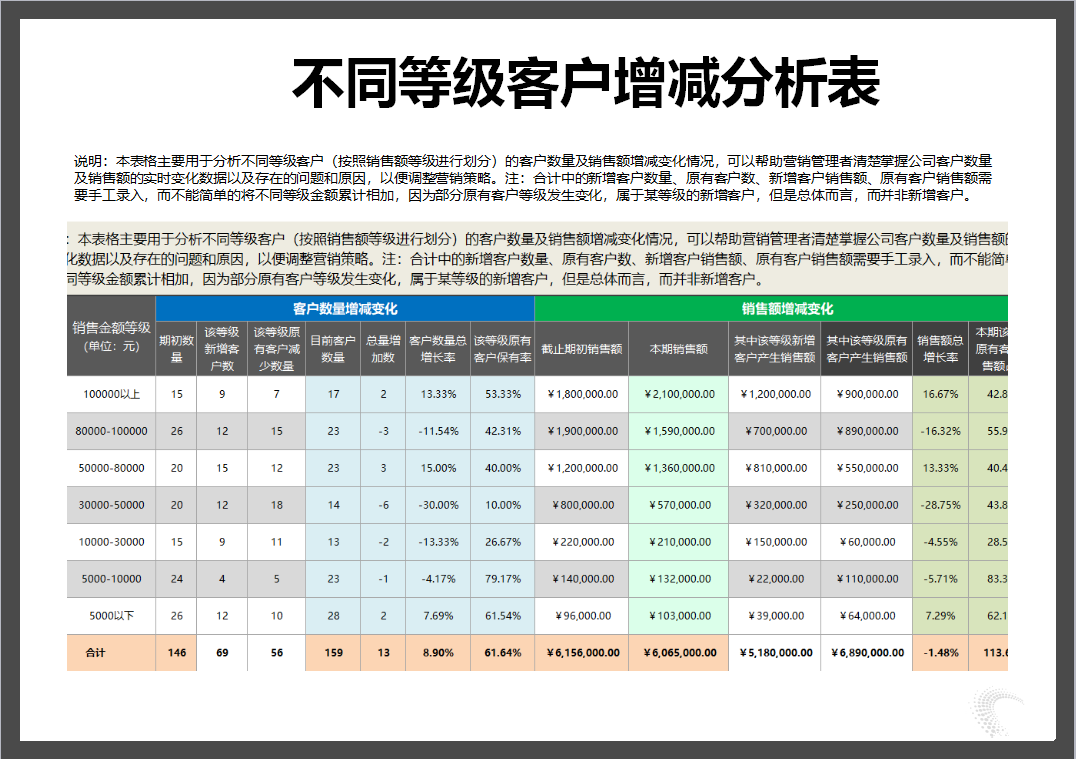
Task: Select the -30.00% growth rate cell
Action: [x=438, y=505]
